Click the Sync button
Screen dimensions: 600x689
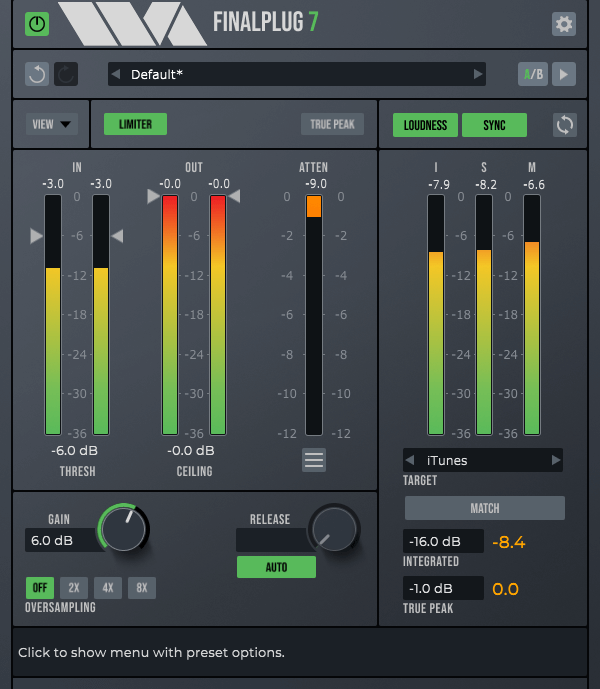(x=494, y=125)
